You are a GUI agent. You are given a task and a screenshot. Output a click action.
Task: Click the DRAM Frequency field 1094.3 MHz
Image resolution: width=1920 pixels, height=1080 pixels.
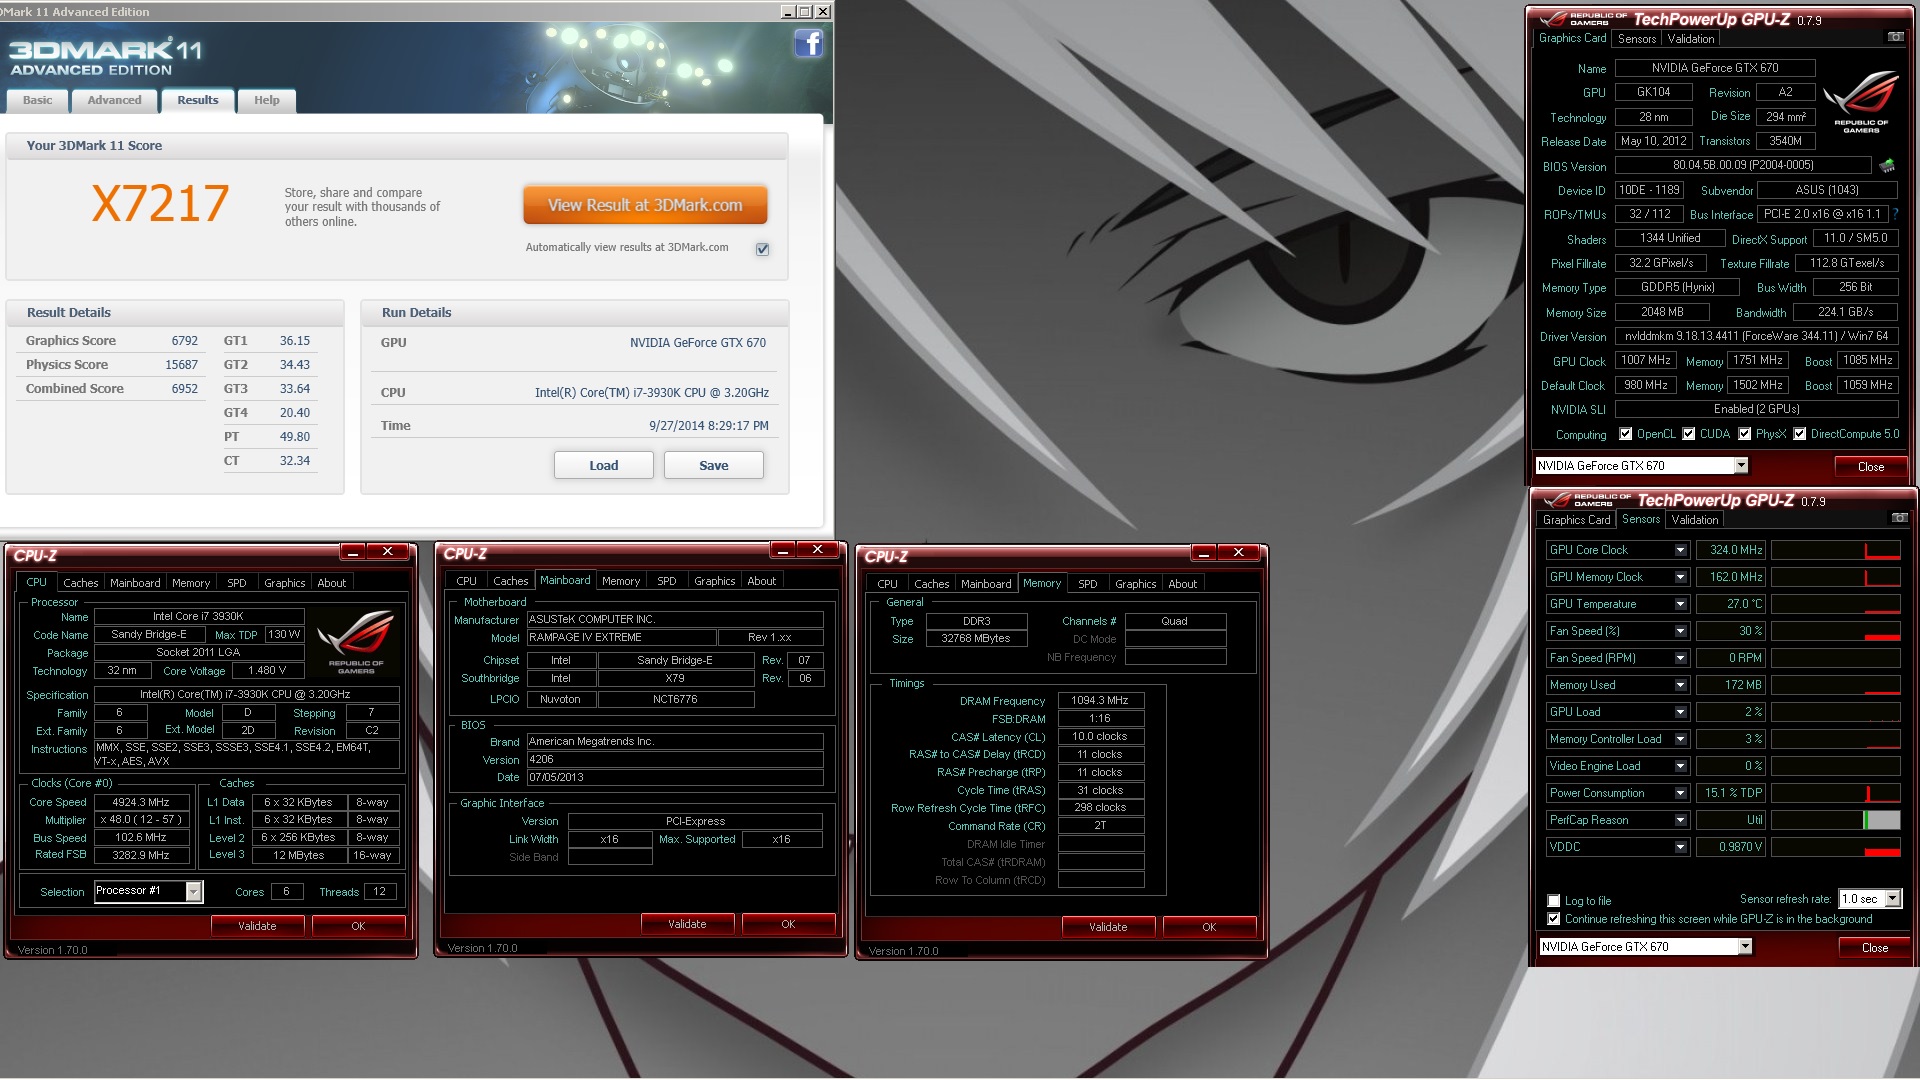pos(1100,701)
